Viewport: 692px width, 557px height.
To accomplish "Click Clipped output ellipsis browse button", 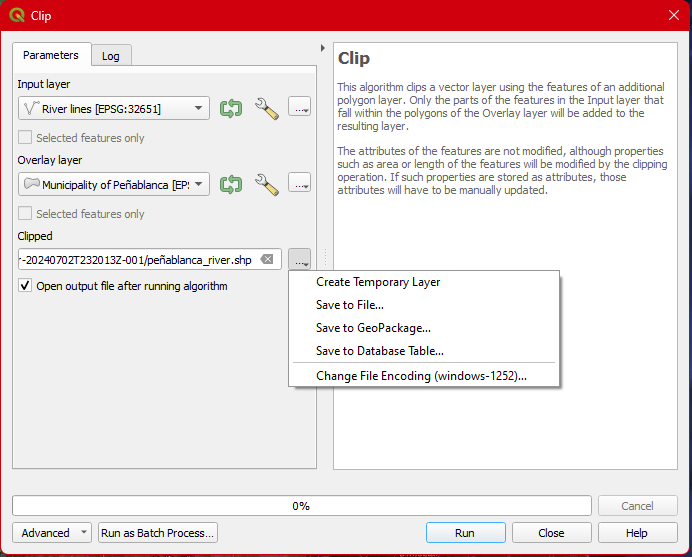I will [x=299, y=260].
